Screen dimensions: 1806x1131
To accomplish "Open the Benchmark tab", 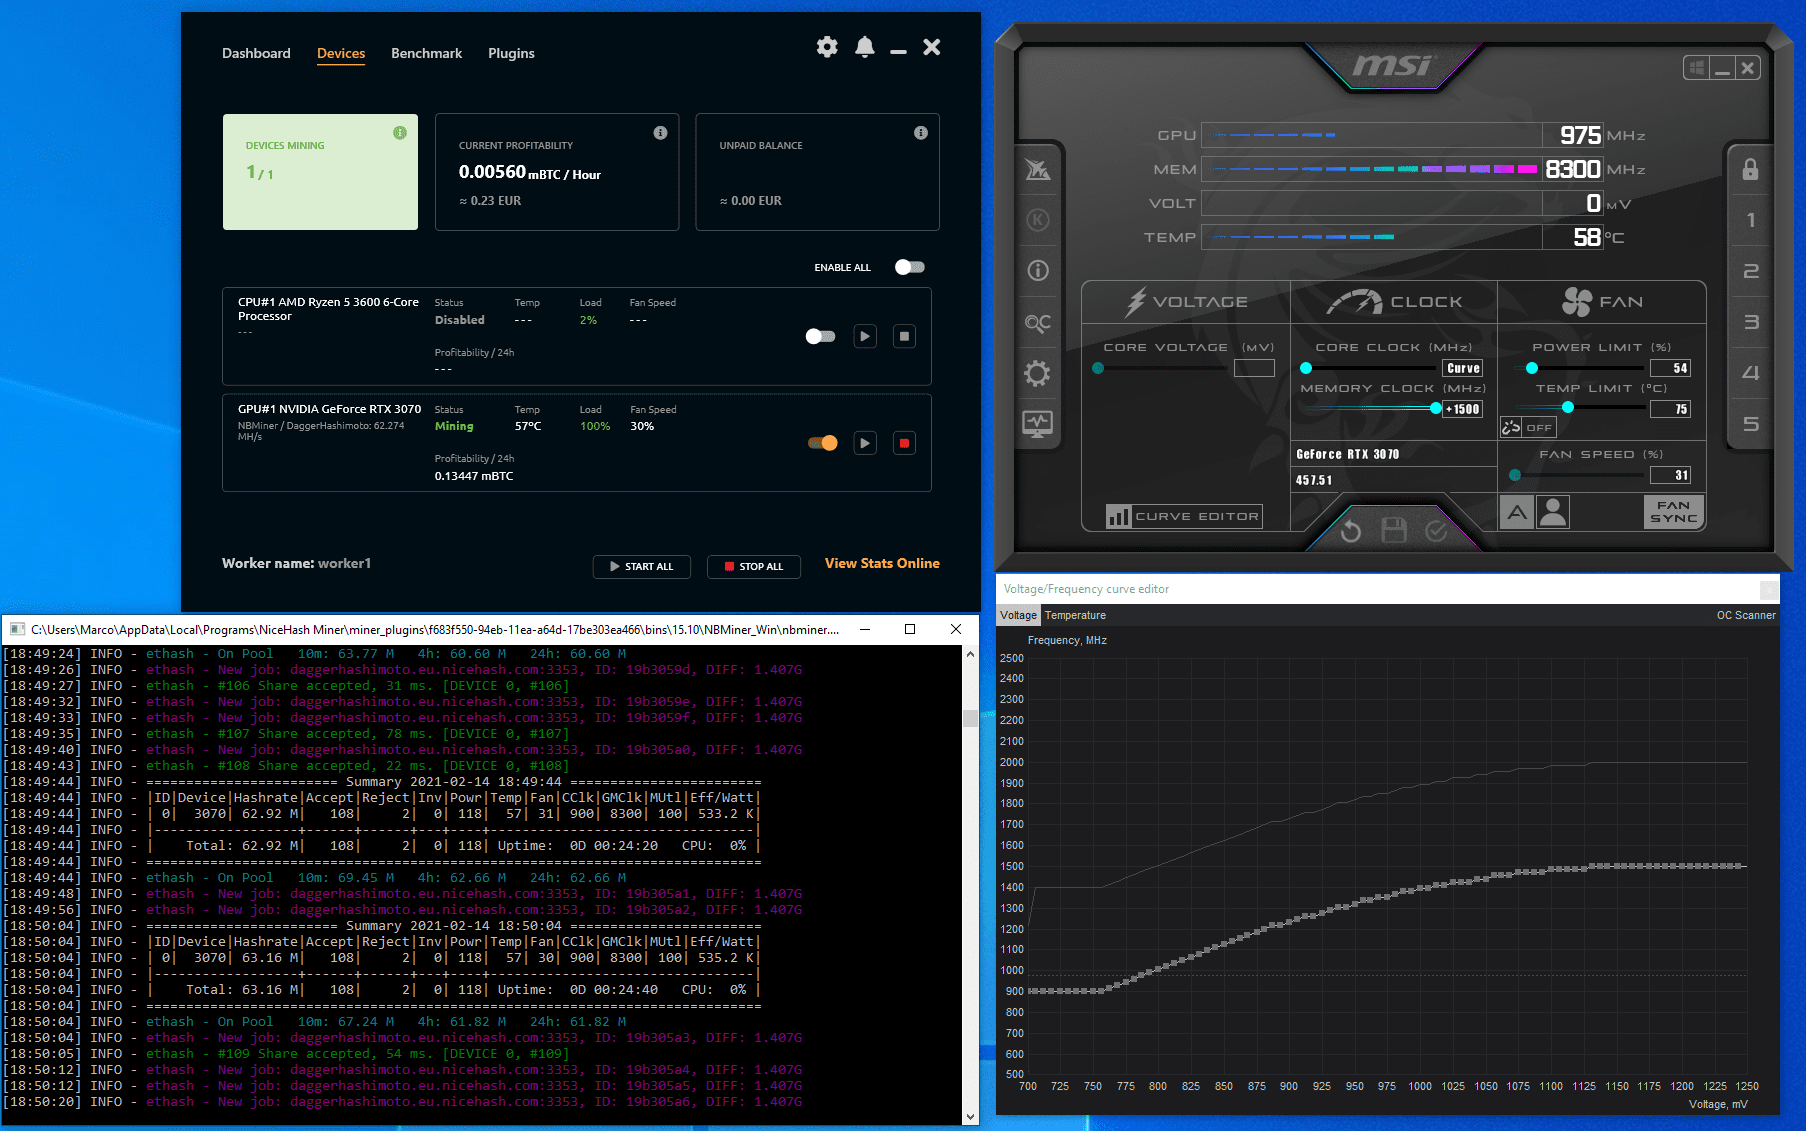I will tap(426, 53).
